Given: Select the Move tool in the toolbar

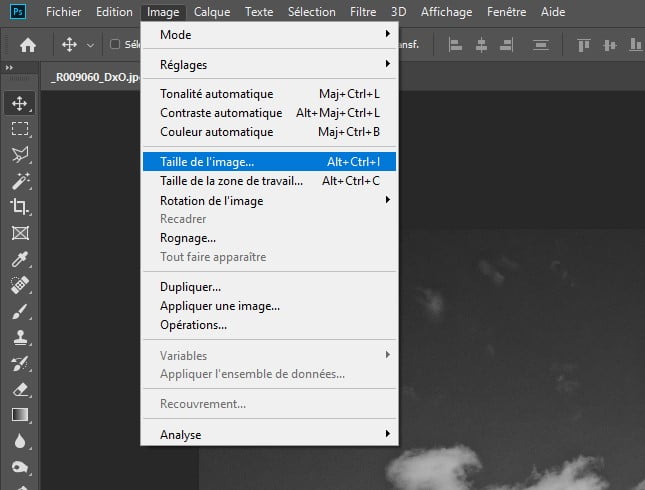Looking at the screenshot, I should click(x=19, y=102).
